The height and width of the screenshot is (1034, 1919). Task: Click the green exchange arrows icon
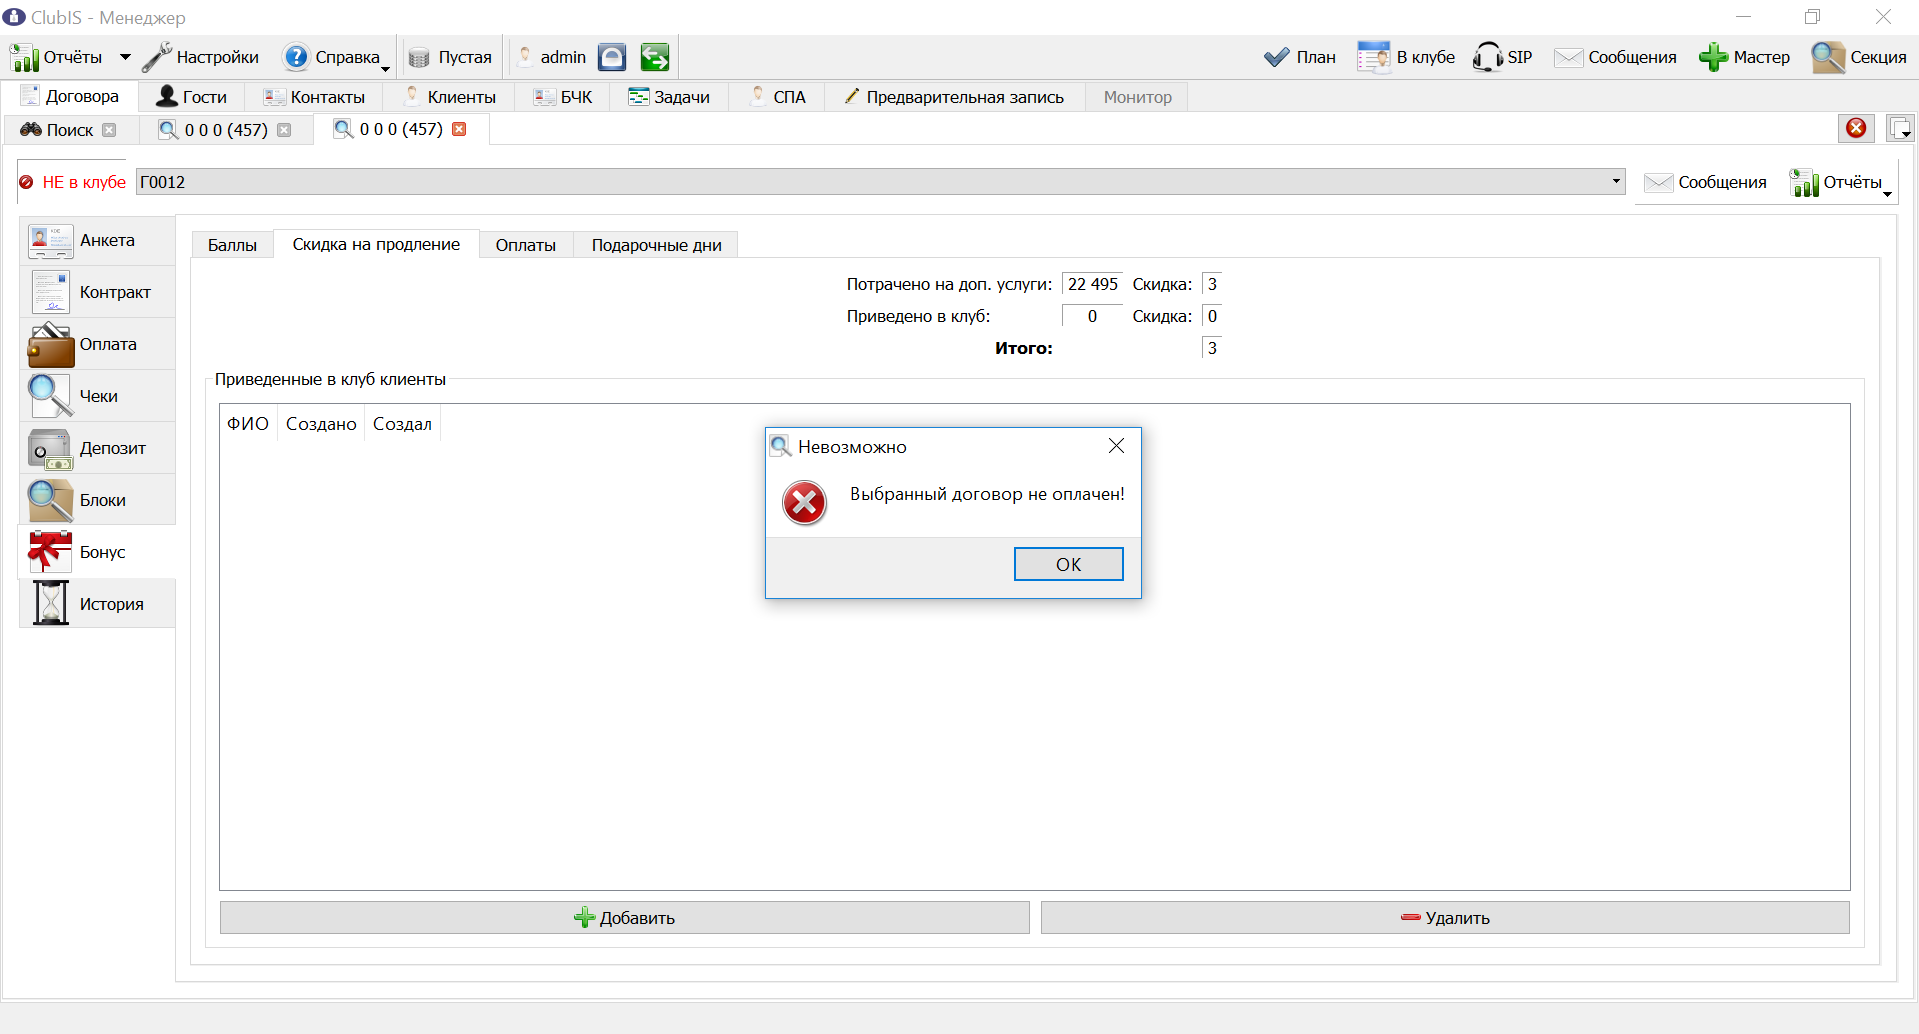tap(655, 57)
